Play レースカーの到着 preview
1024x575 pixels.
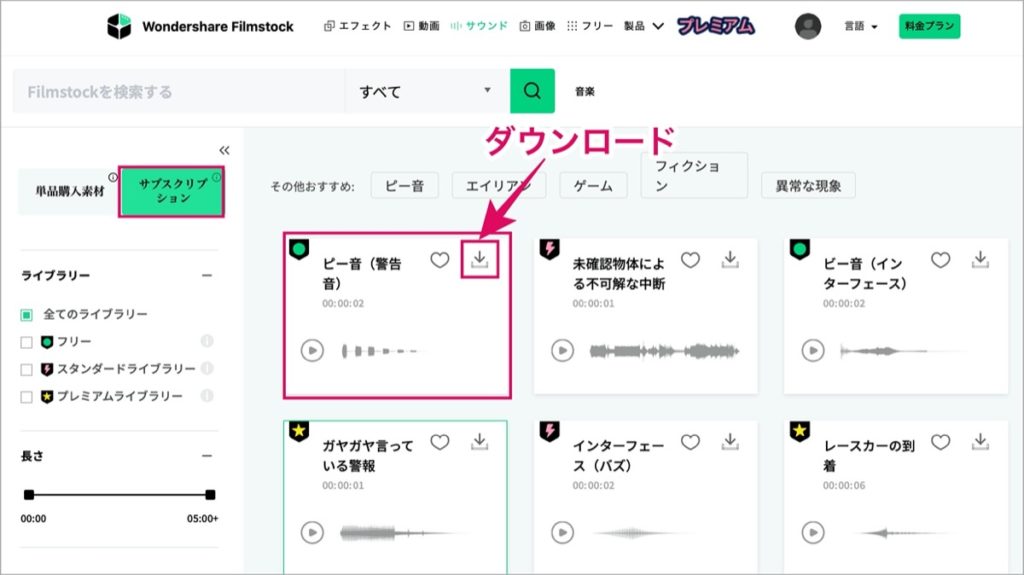click(x=813, y=533)
